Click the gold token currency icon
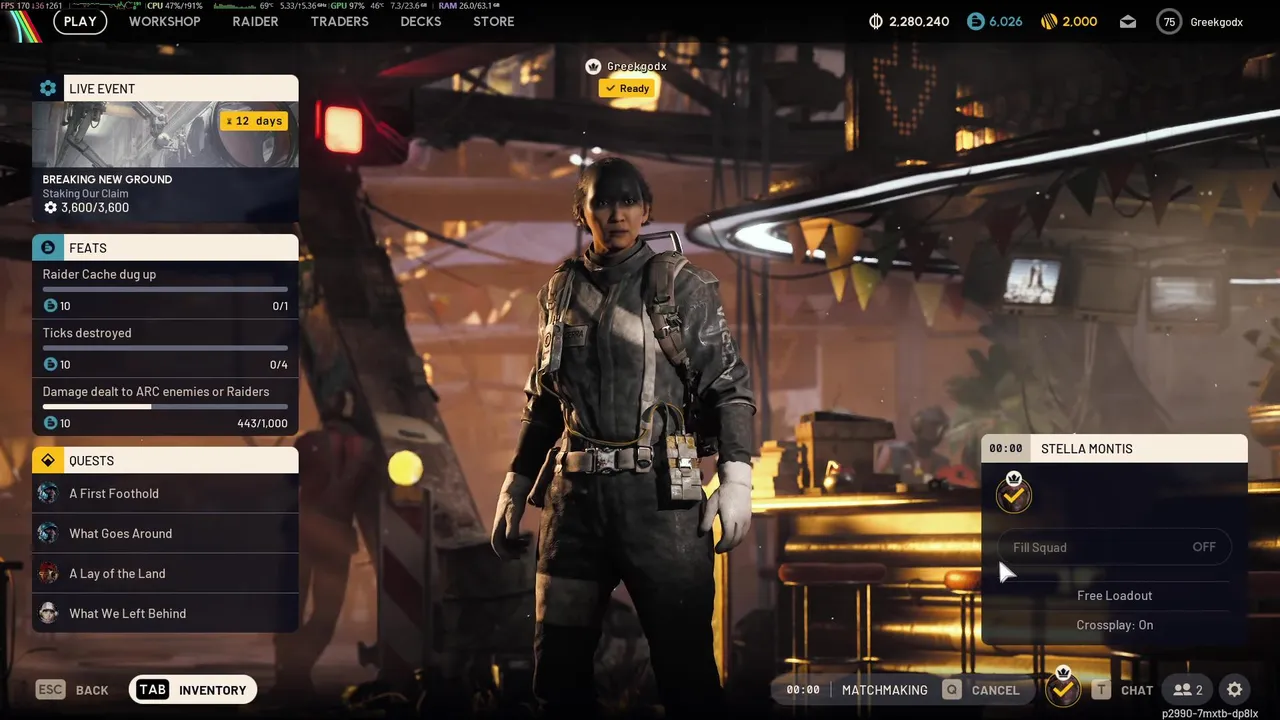Screen dimensions: 1280x720 click(x=1049, y=21)
